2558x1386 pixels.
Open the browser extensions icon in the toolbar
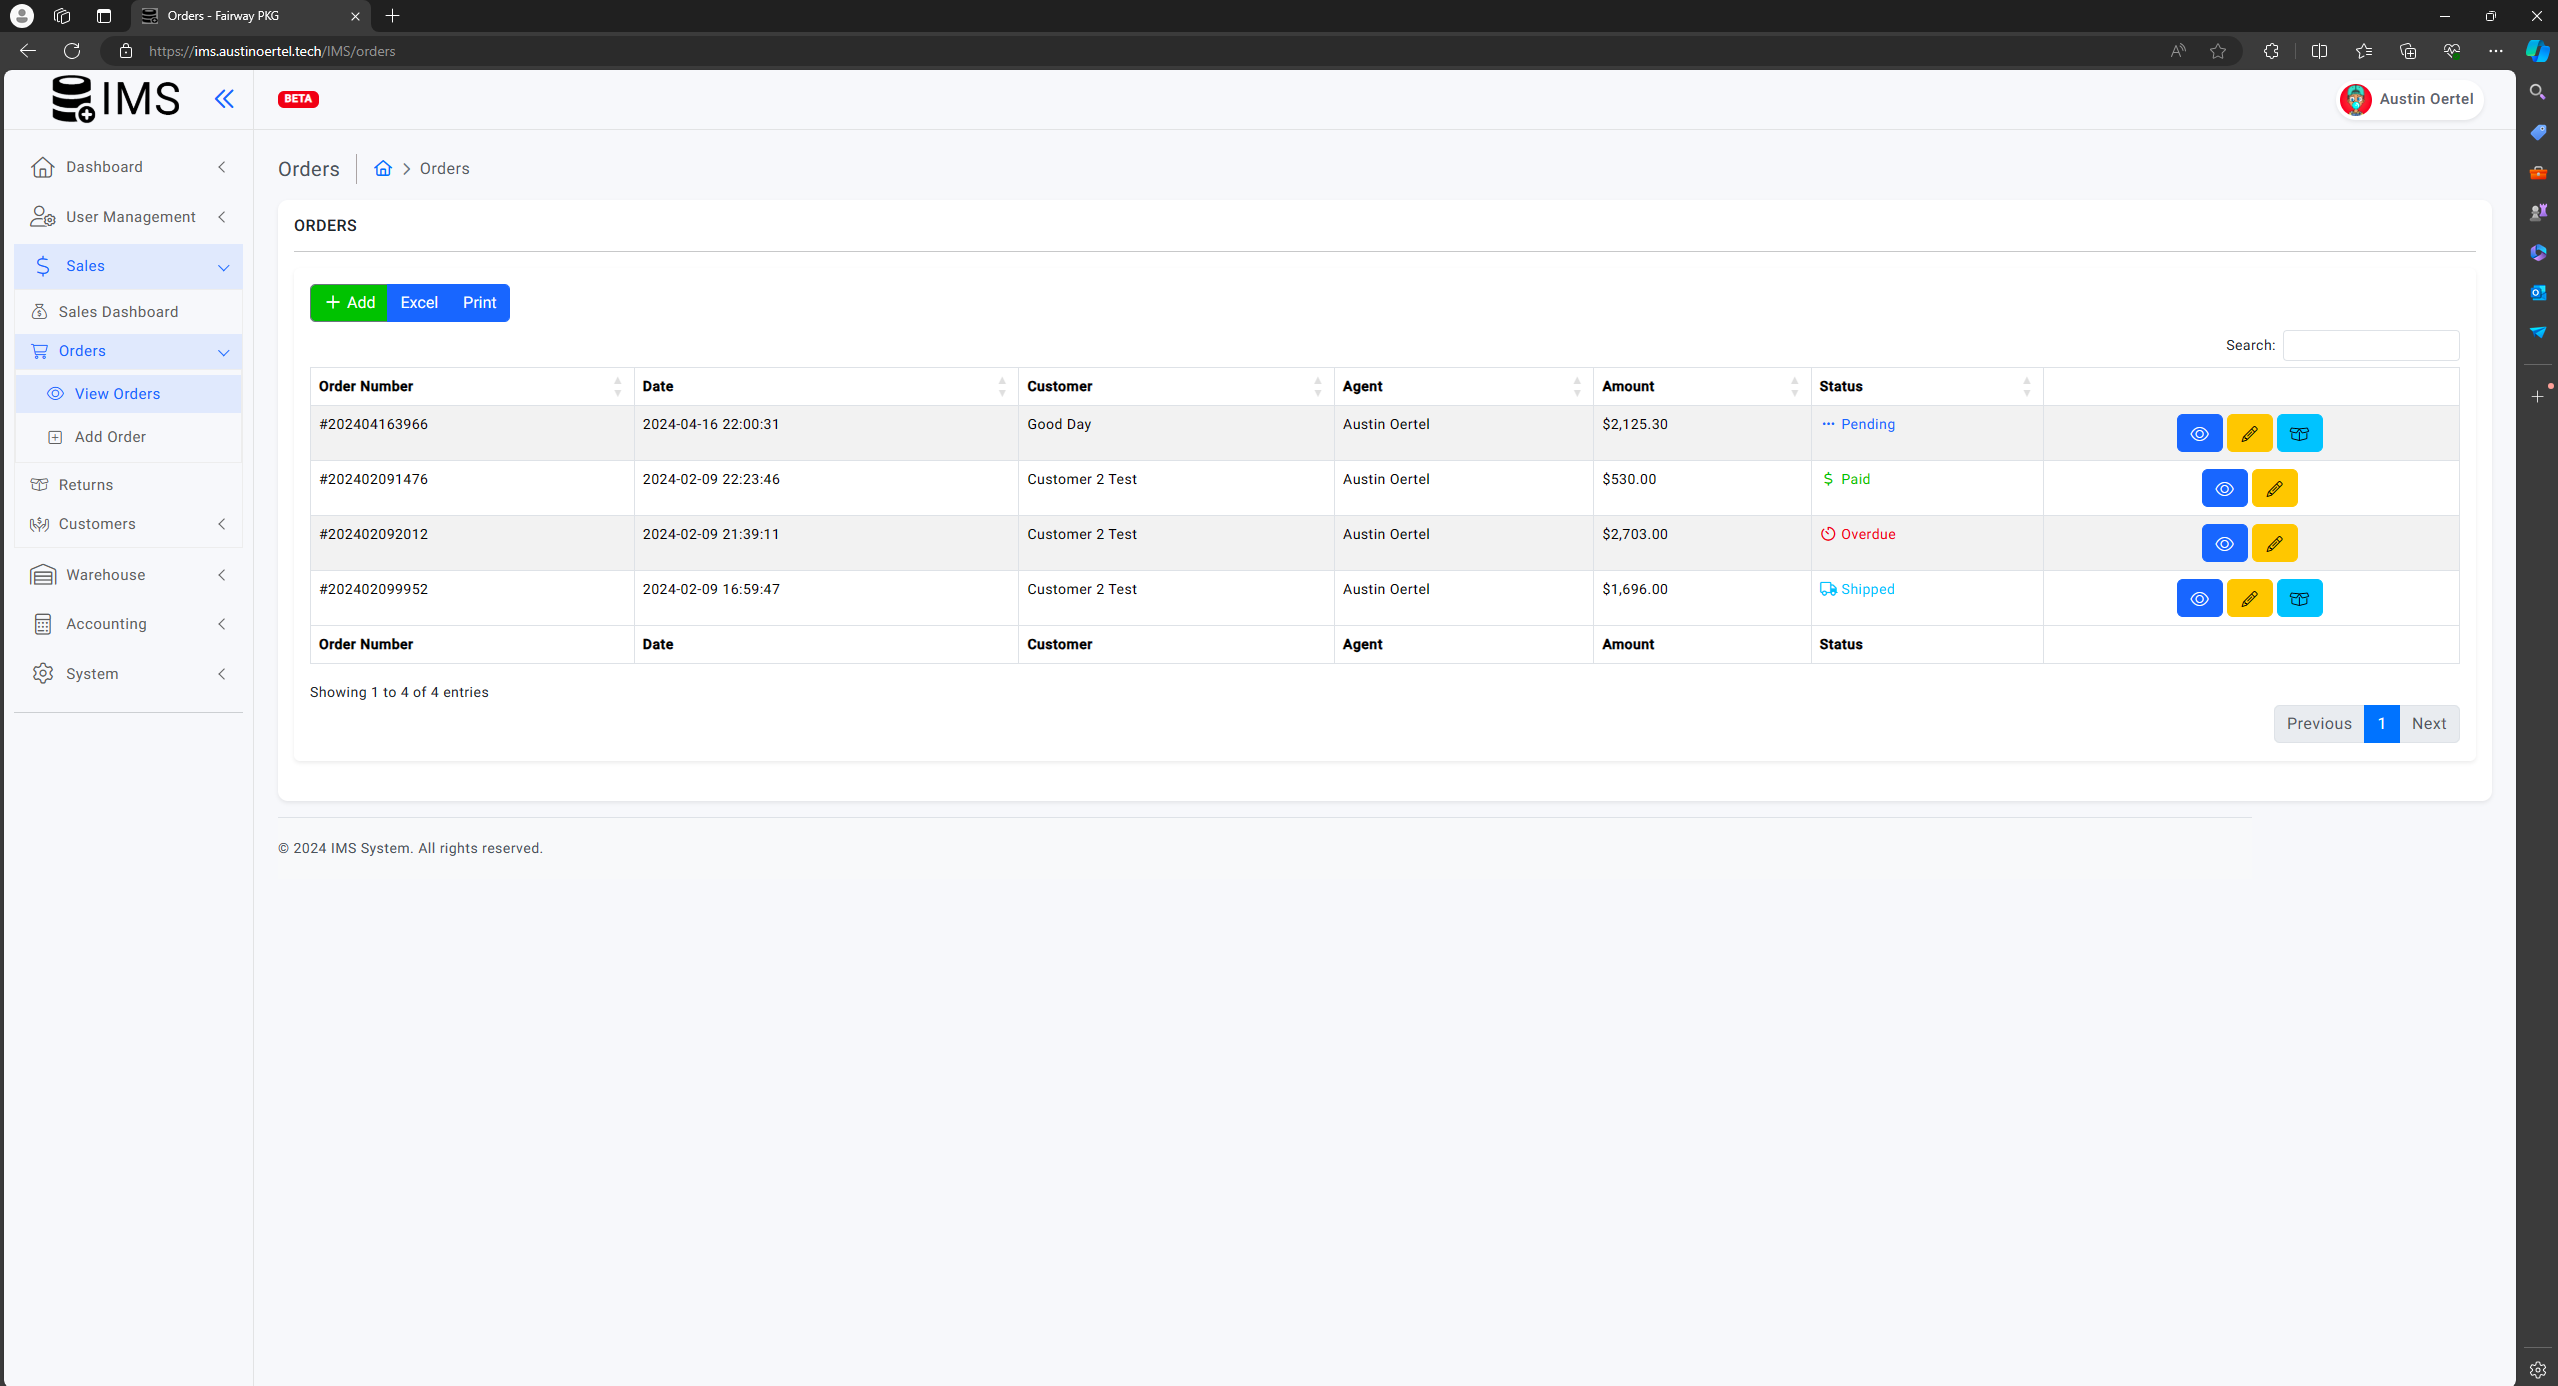tap(2270, 51)
